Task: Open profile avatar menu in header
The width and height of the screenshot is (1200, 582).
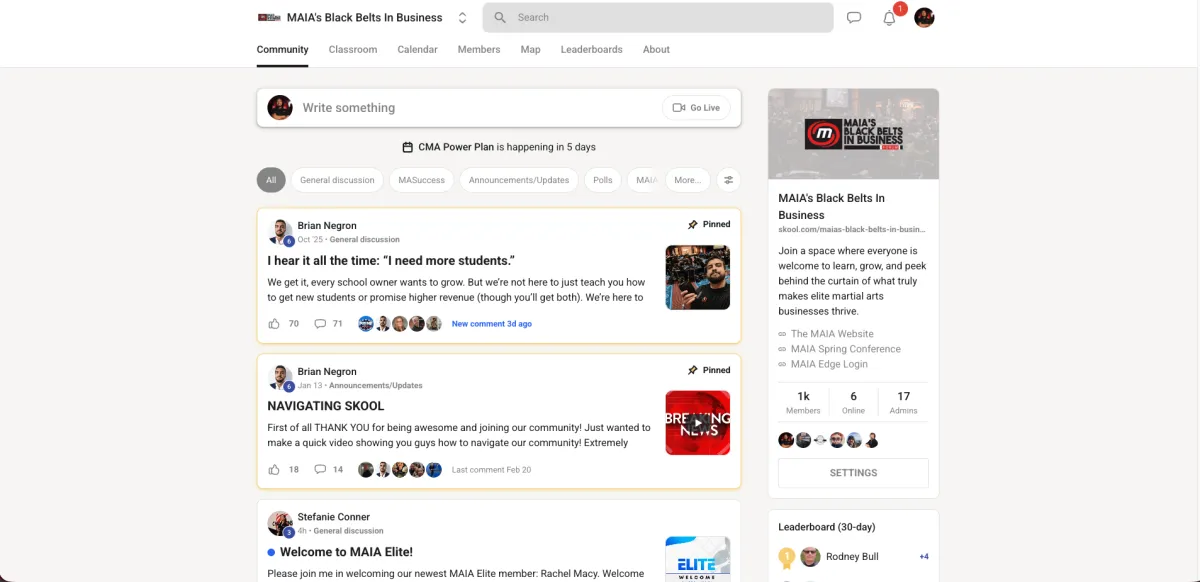Action: (x=924, y=18)
